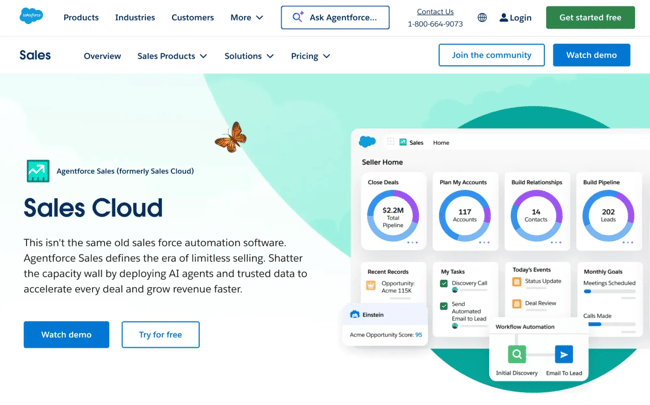The image size is (650, 405).
Task: Click the Initial Discovery search icon
Action: click(517, 354)
